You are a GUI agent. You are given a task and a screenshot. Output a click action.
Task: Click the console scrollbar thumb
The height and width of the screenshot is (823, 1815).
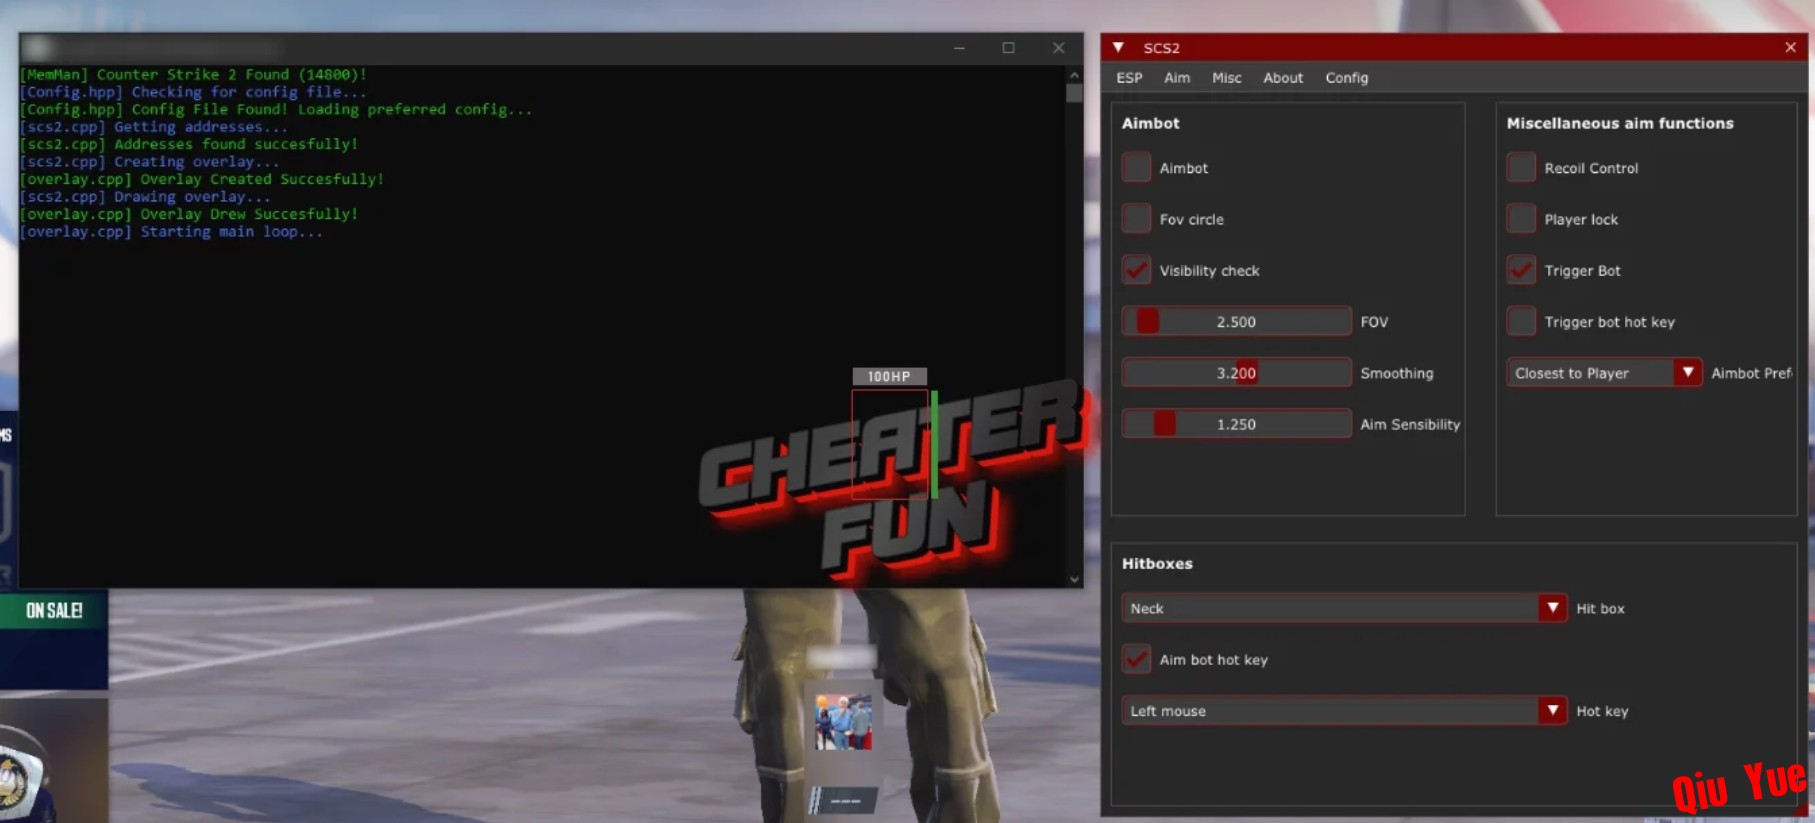(x=1074, y=93)
